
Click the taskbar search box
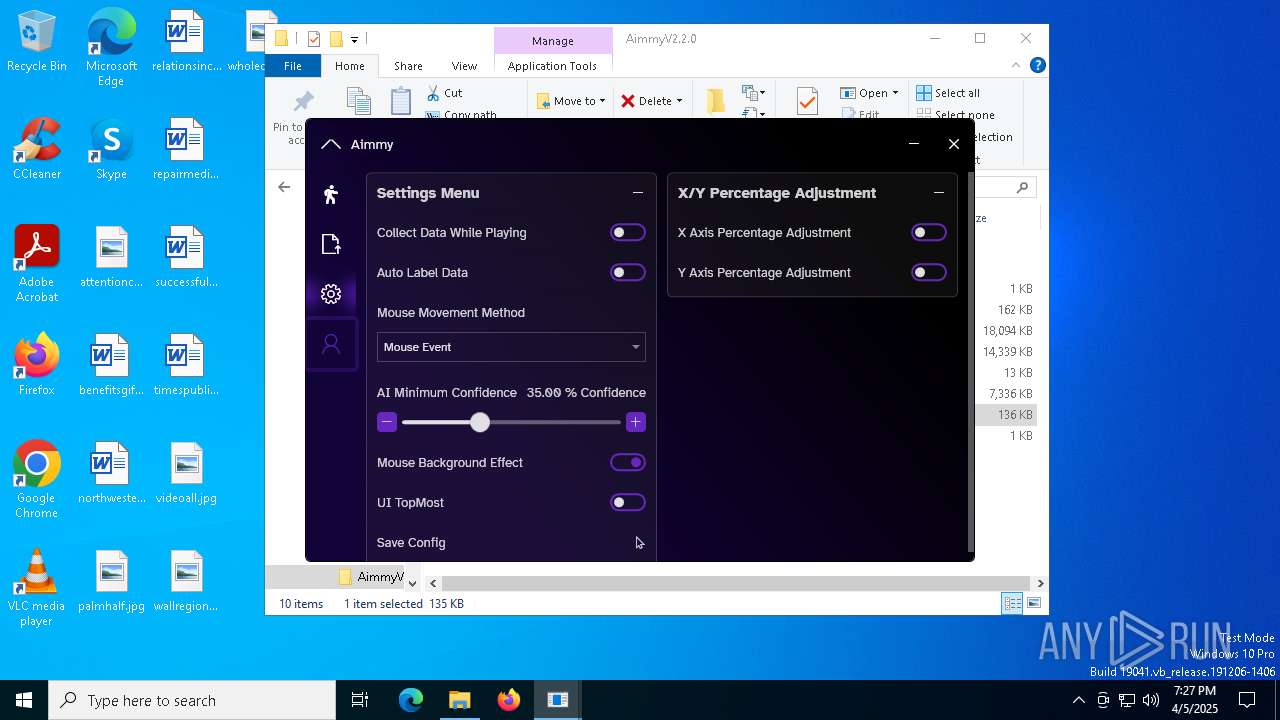(x=192, y=700)
